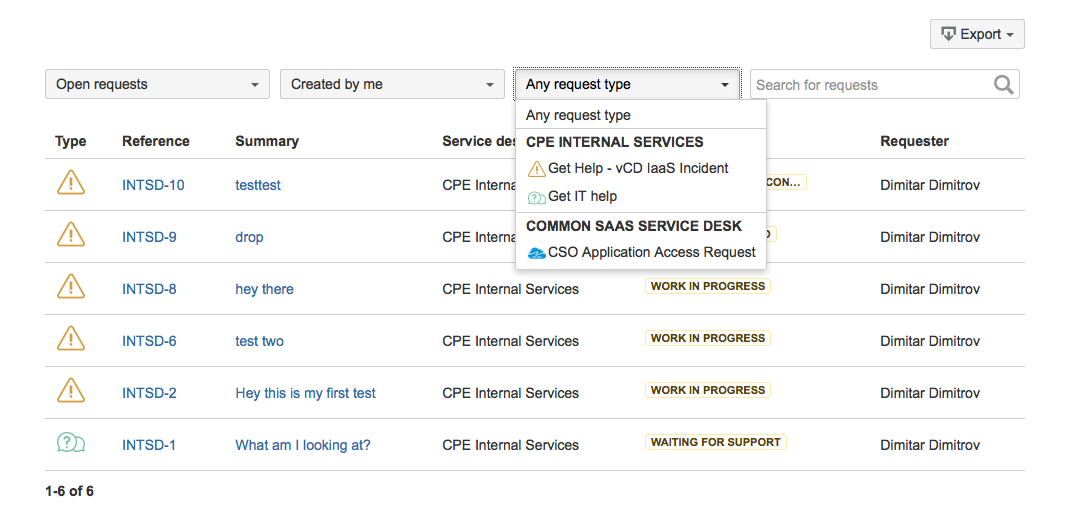Click CPE Internal Services in INTSD-1 row
The height and width of the screenshot is (519, 1065).
tap(510, 445)
